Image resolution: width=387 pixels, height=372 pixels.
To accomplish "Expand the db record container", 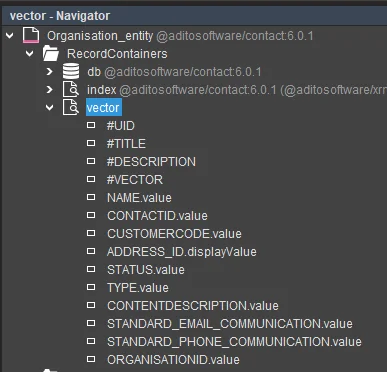I will tap(50, 71).
